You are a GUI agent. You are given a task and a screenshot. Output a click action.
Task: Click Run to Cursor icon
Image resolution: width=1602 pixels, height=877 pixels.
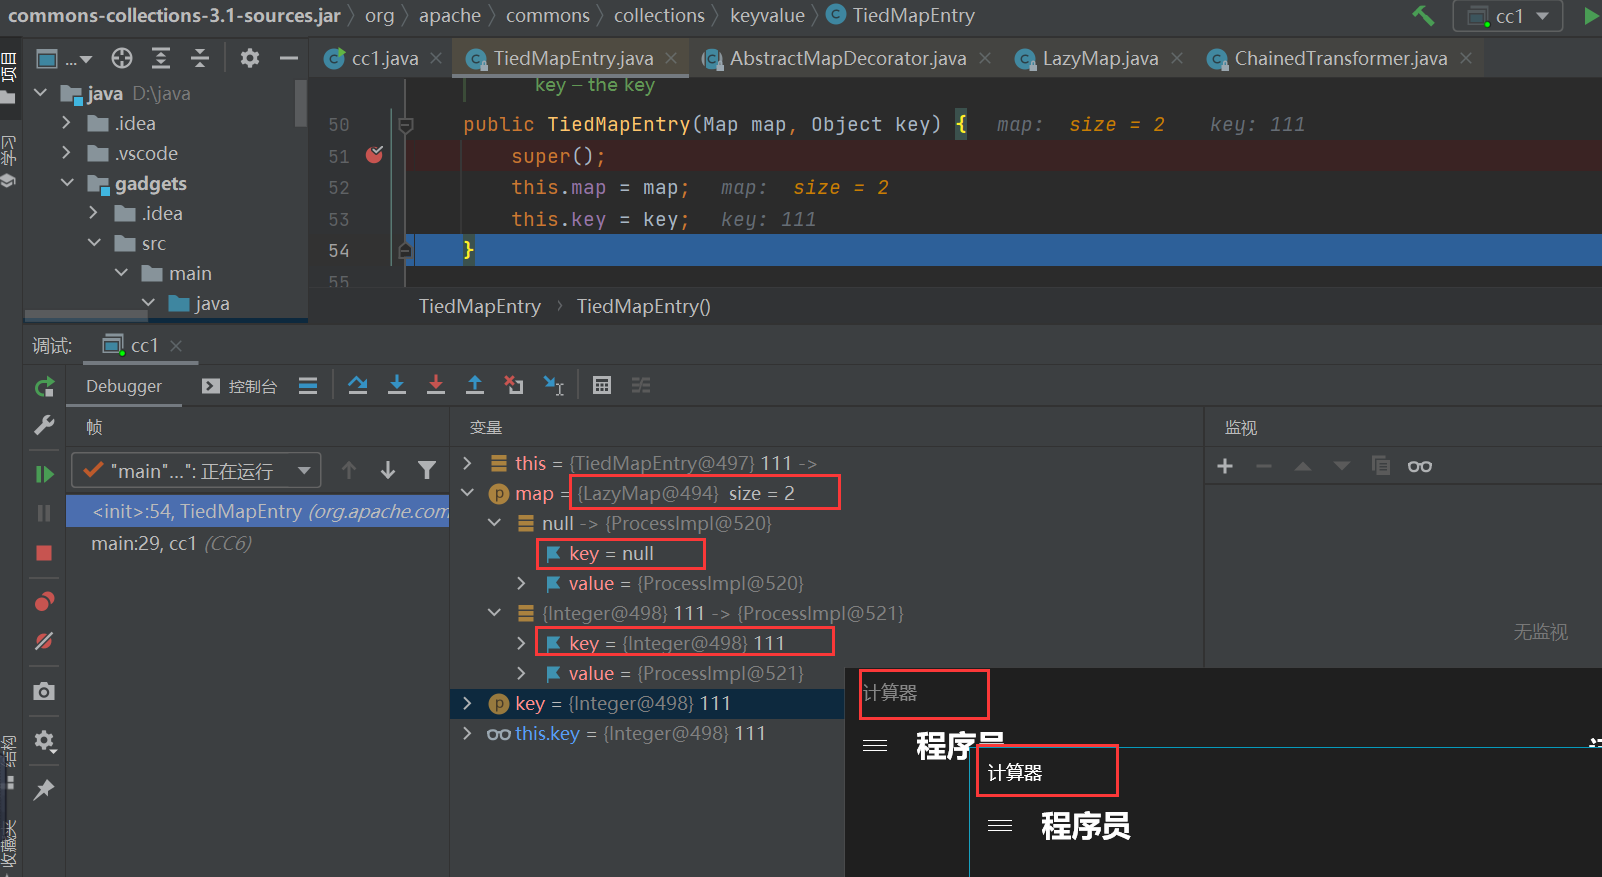click(x=553, y=385)
